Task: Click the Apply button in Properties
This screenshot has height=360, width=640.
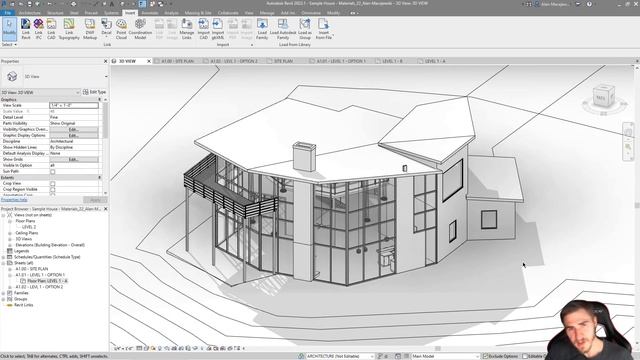Action: [x=95, y=200]
